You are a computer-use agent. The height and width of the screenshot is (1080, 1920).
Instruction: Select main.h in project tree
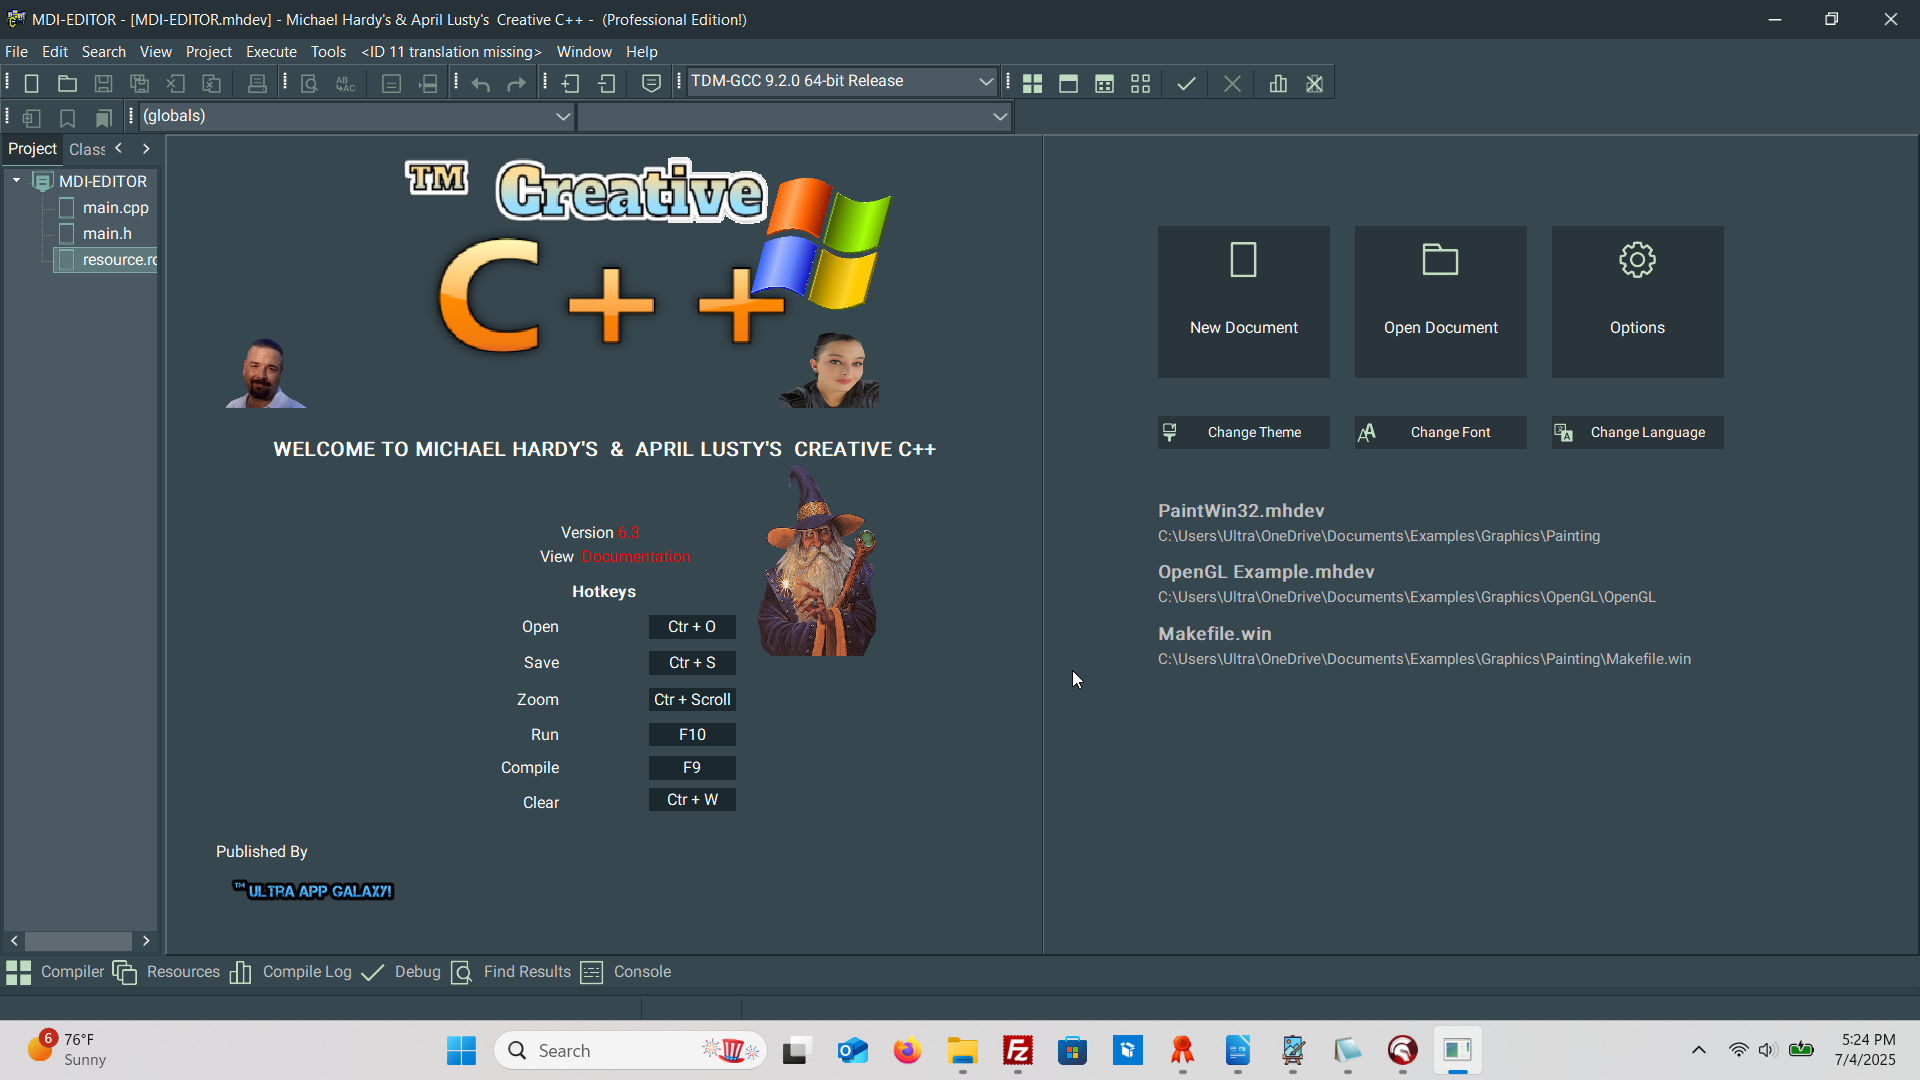tap(107, 234)
